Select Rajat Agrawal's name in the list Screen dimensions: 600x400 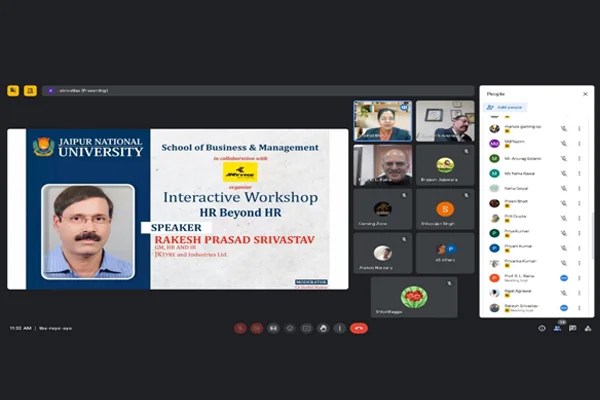[518, 291]
